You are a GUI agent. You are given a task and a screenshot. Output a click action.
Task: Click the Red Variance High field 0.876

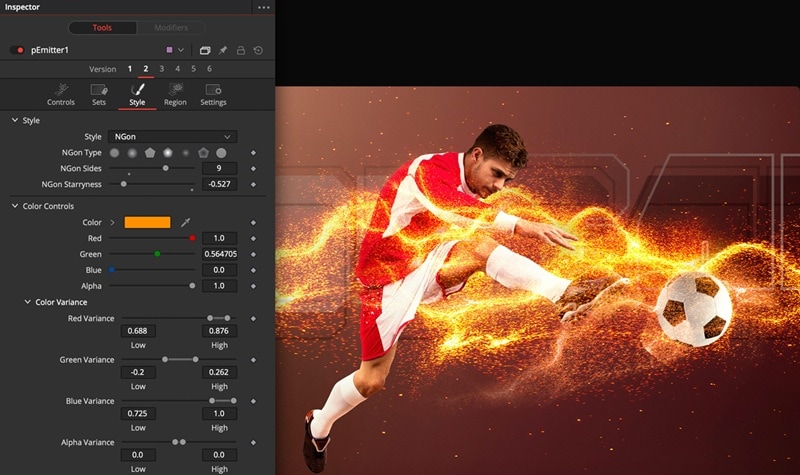(x=219, y=331)
